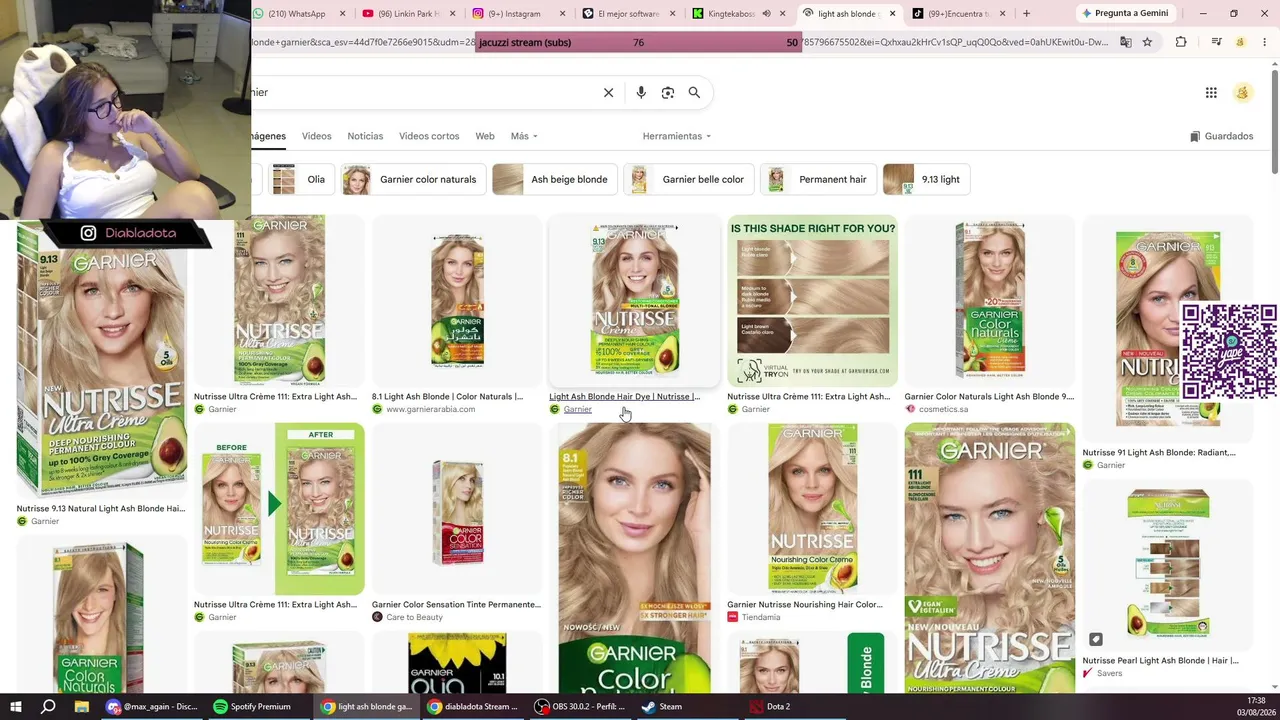Start a voice search with the microphone
The image size is (1280, 720).
(641, 93)
